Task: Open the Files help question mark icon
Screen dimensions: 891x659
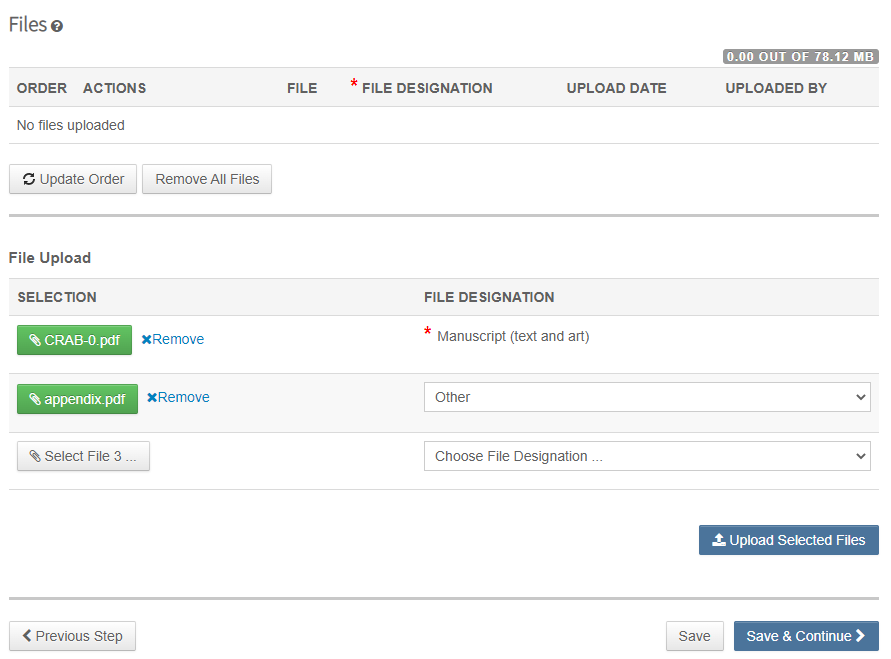Action: 56,26
